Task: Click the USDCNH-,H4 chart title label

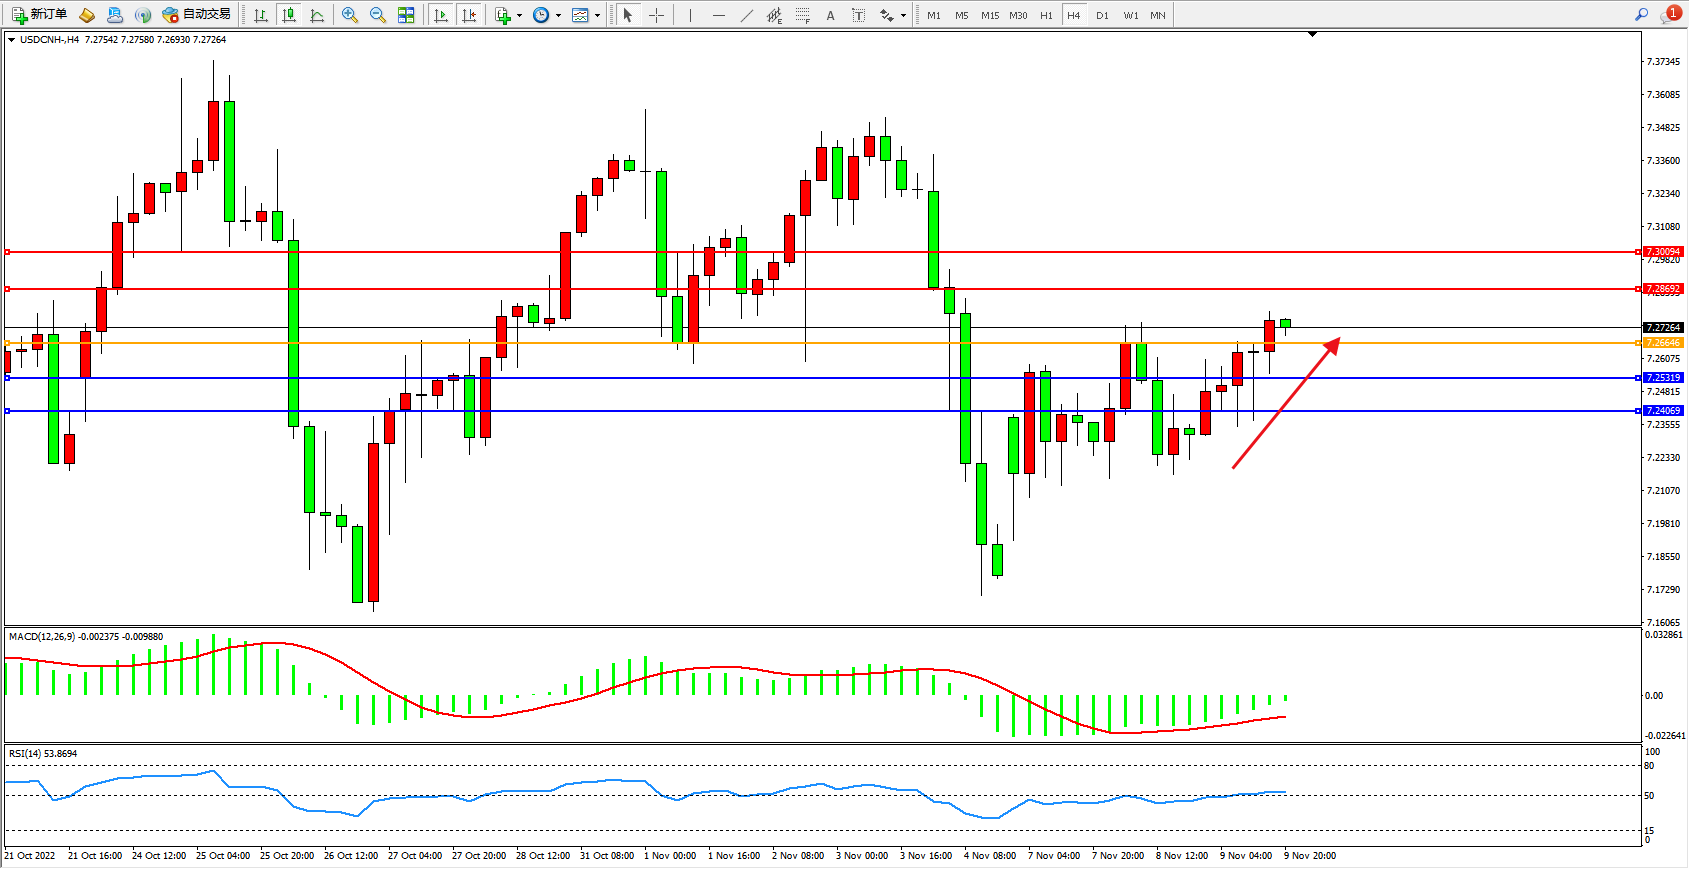Action: click(50, 40)
